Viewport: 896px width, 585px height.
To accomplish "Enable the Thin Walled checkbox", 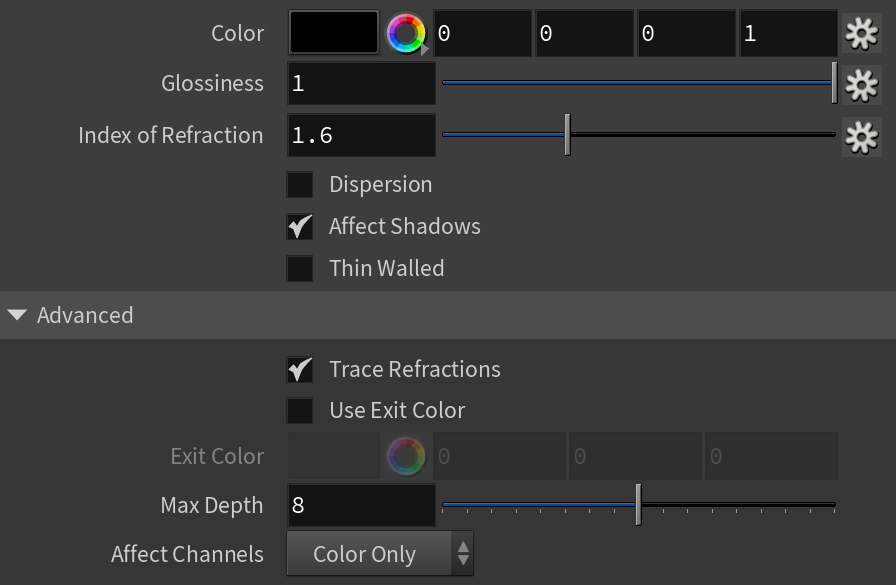I will click(x=299, y=269).
